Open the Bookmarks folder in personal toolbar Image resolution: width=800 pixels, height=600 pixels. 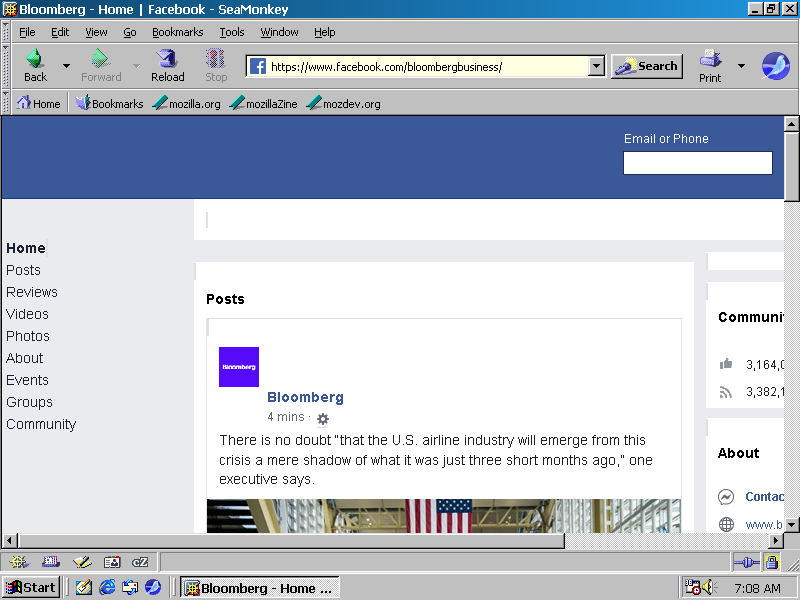coord(109,104)
